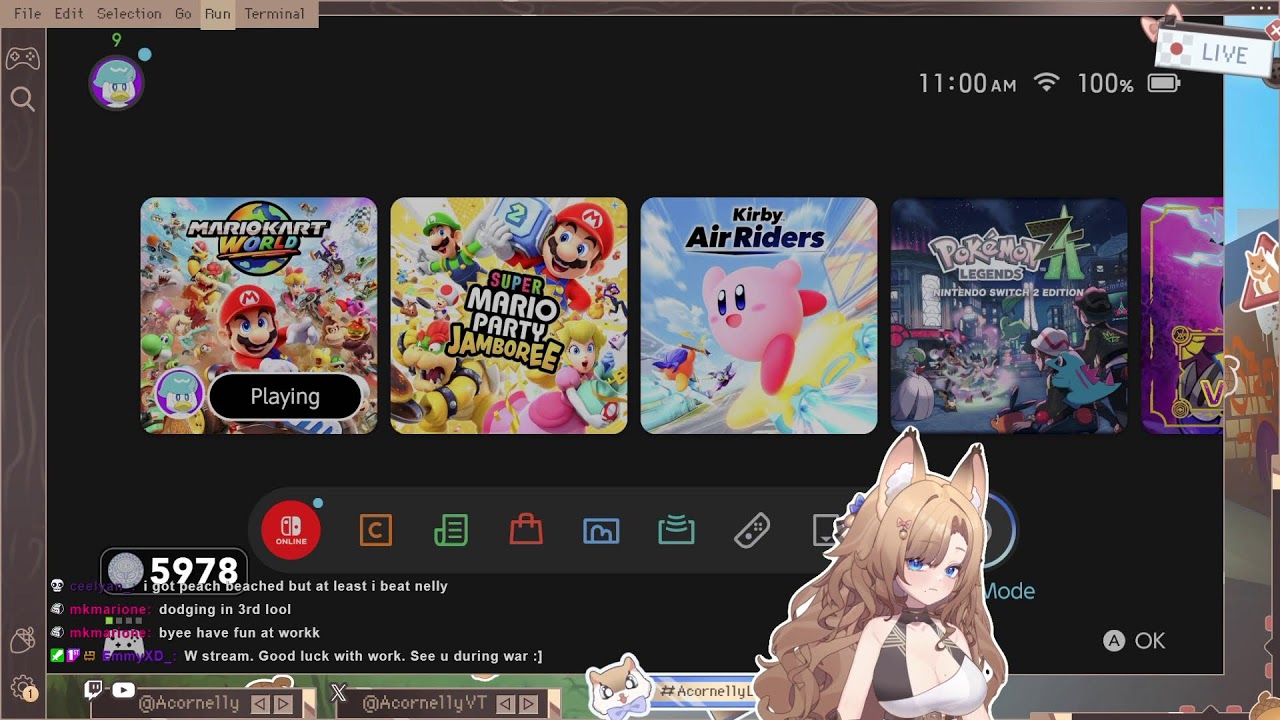Screen dimensions: 1280x720
Task: Click the green 9 above the avatar
Action: pos(117,40)
